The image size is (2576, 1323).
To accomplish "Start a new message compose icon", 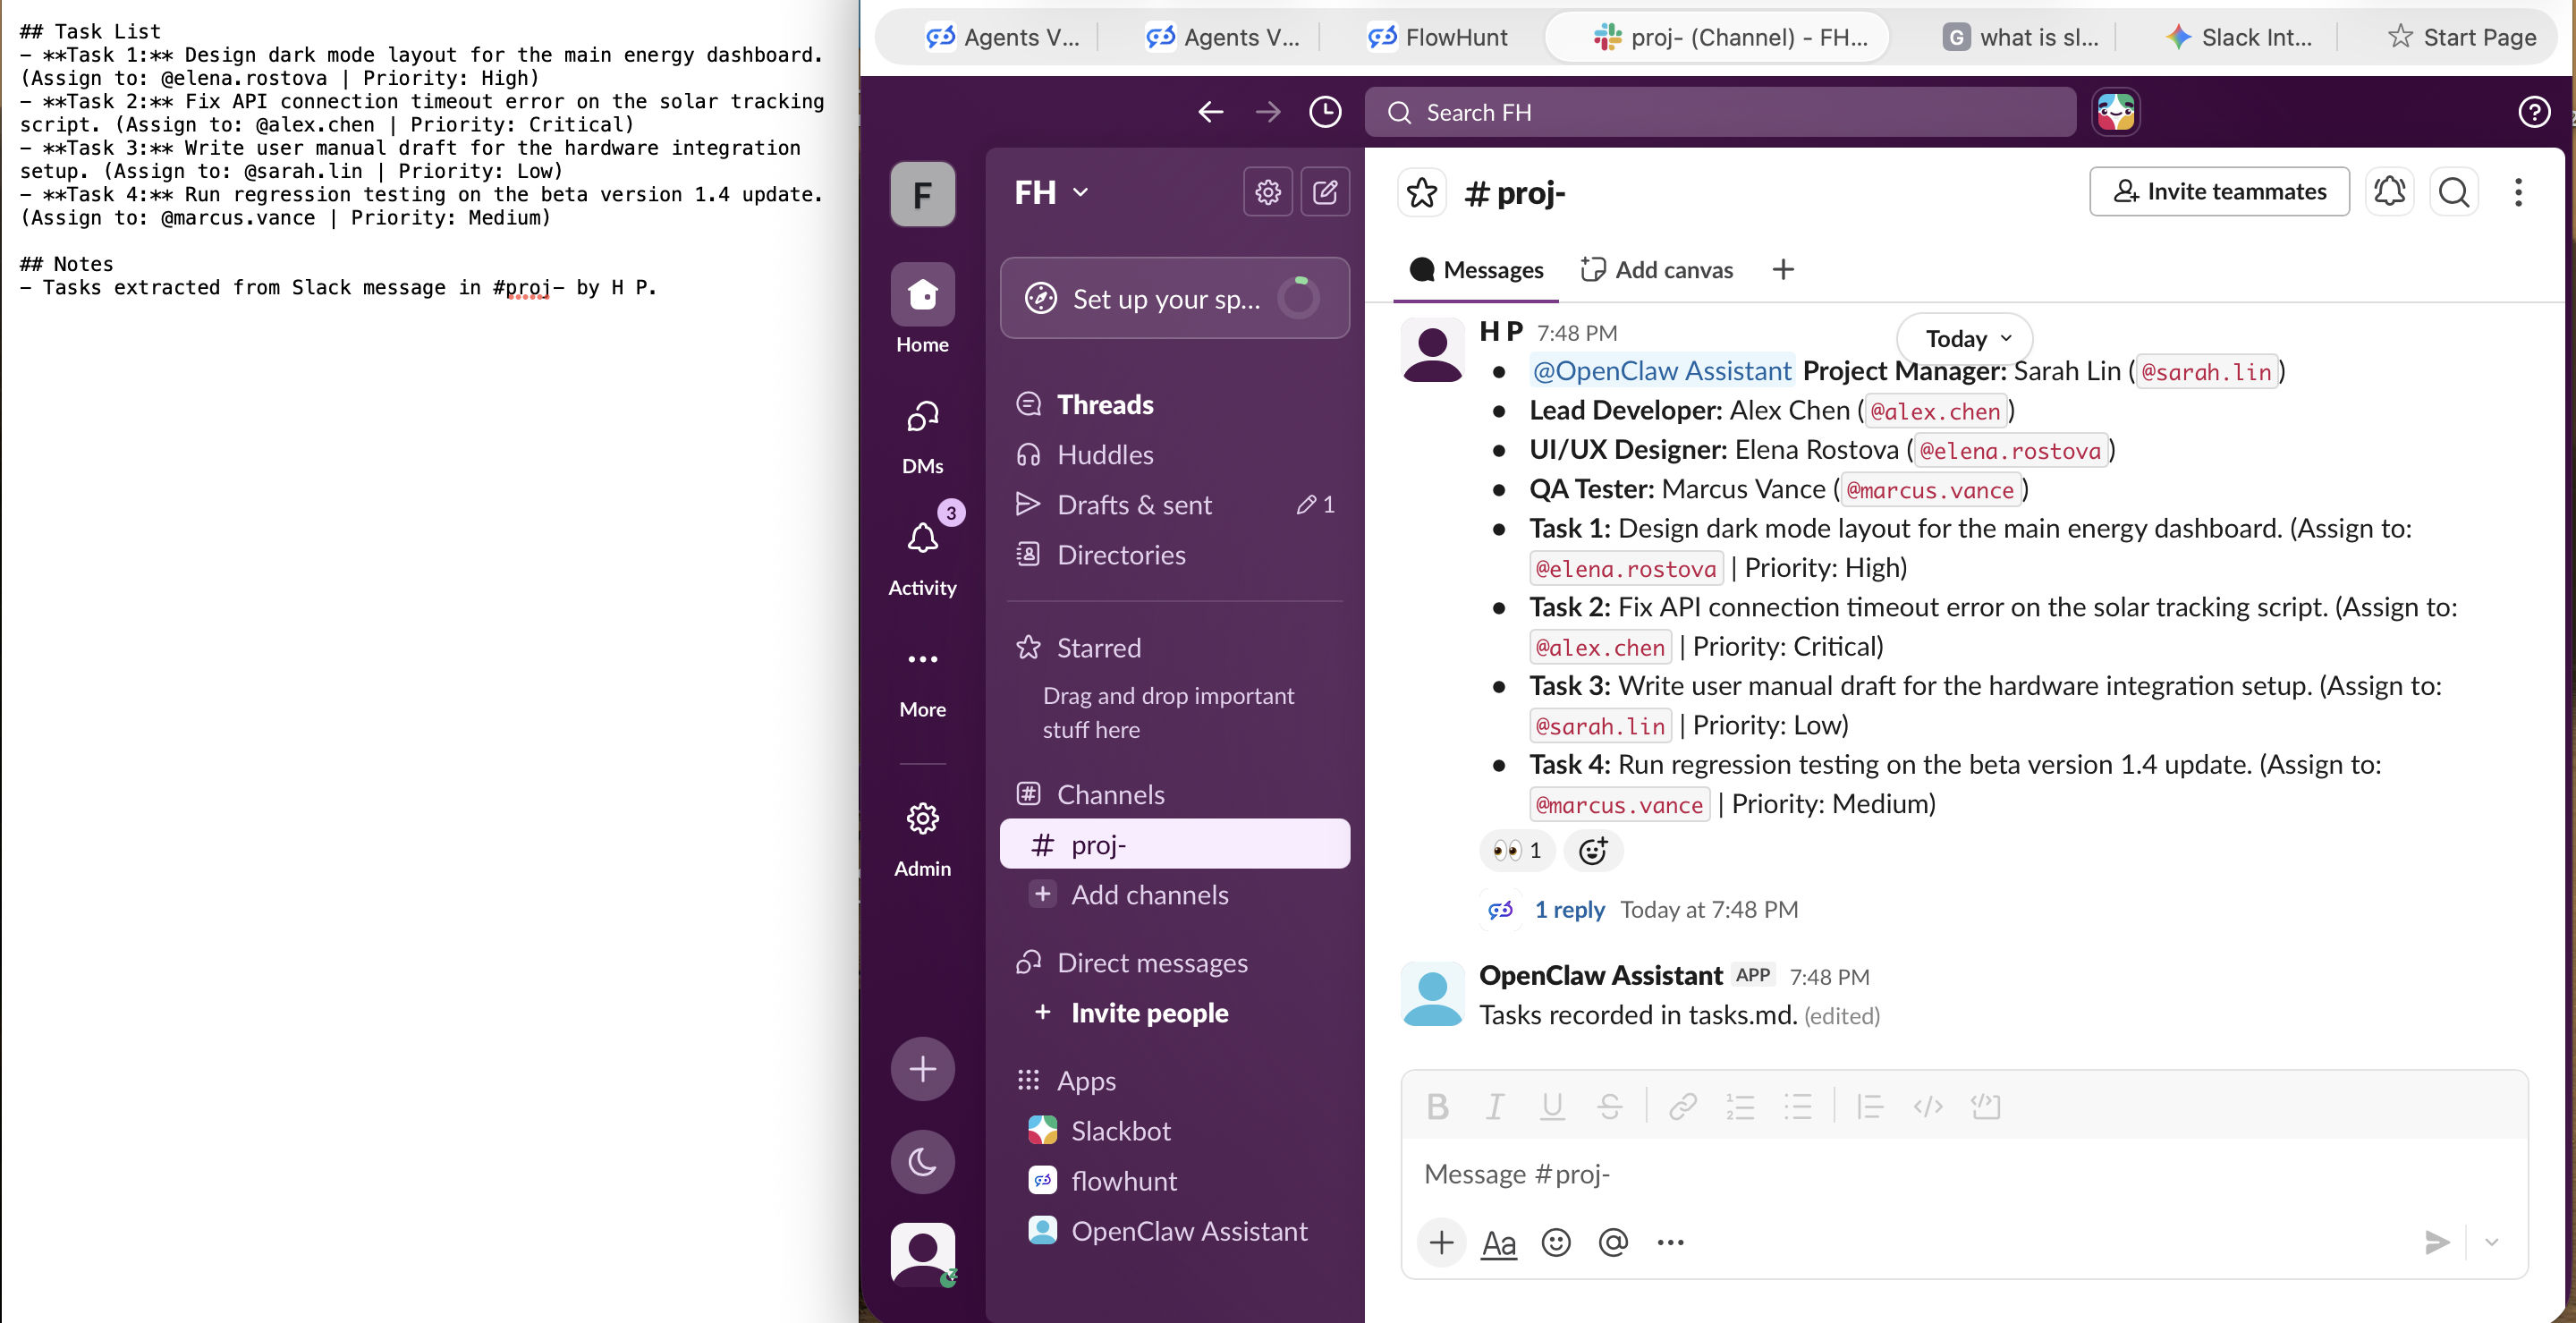I will coord(1325,192).
